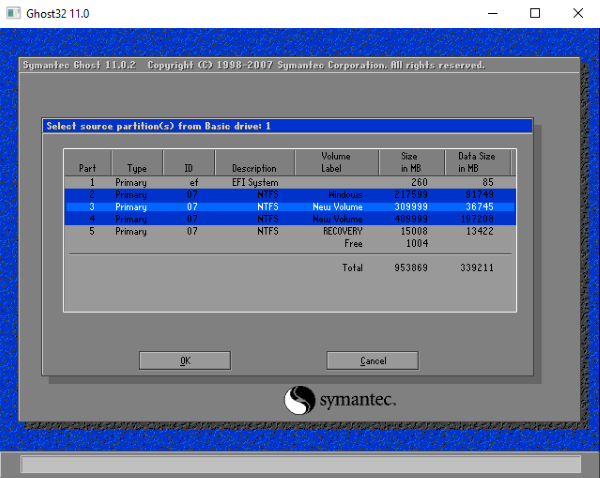Click the Description column header
This screenshot has height=478, width=600.
click(254, 163)
